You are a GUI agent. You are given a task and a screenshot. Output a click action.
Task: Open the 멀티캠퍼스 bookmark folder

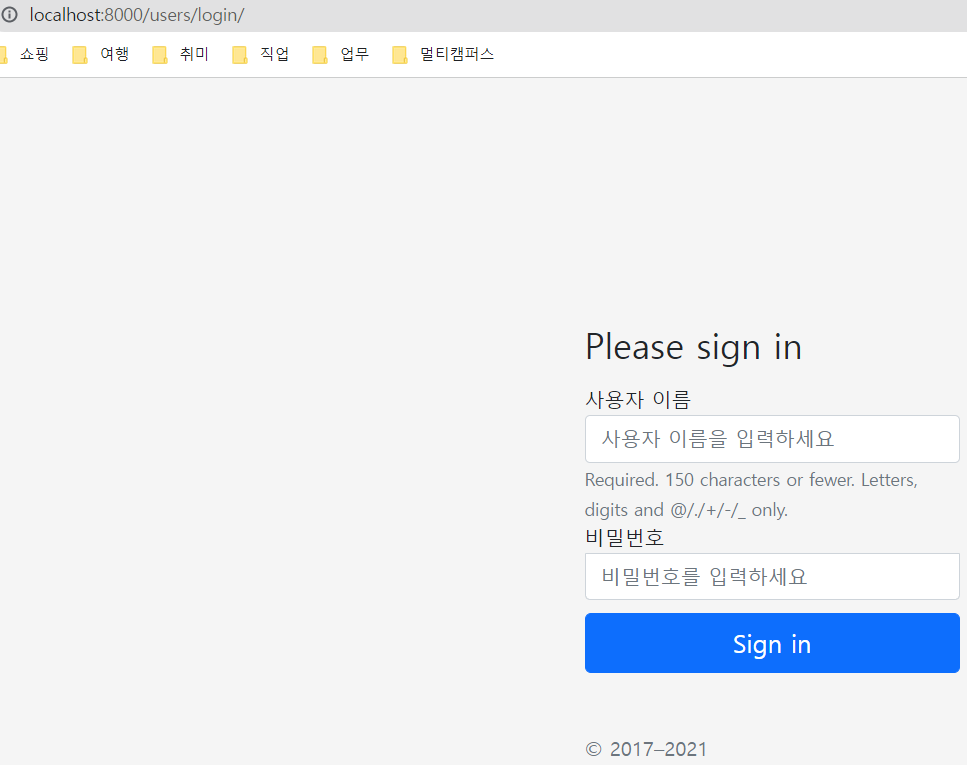coord(443,54)
